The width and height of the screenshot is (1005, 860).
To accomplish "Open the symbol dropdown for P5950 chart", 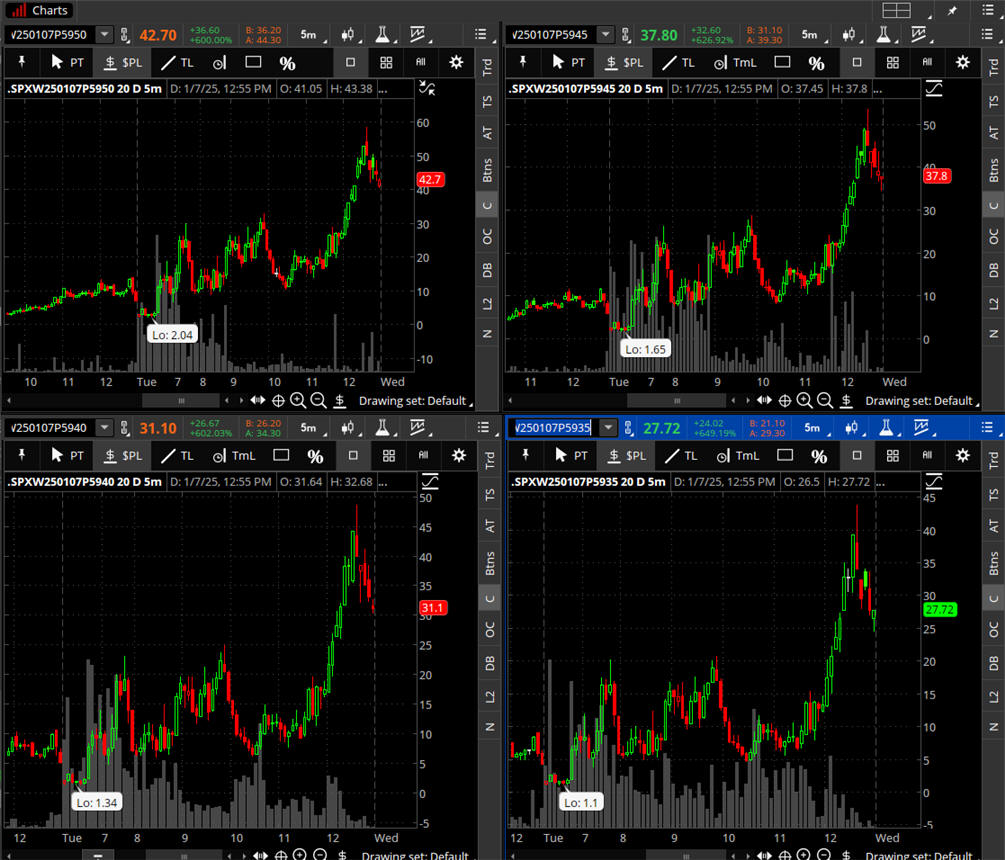I will (104, 35).
